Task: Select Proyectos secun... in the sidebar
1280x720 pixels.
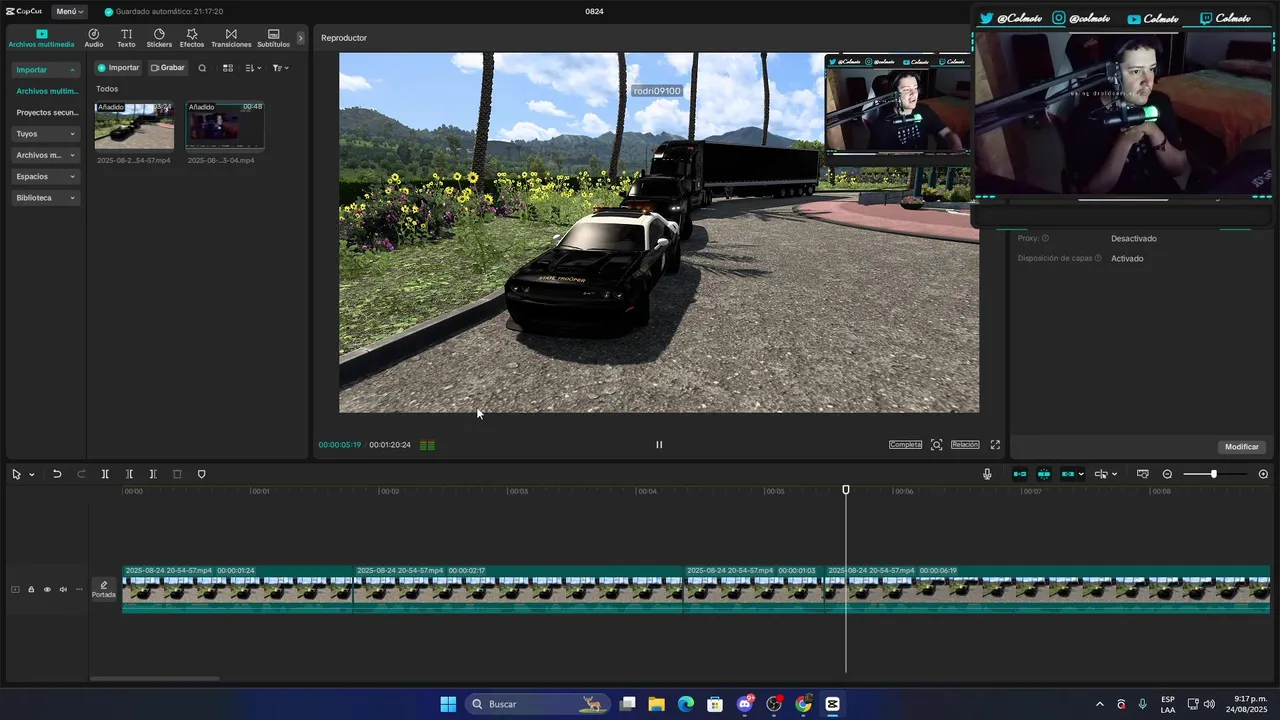Action: 47,113
